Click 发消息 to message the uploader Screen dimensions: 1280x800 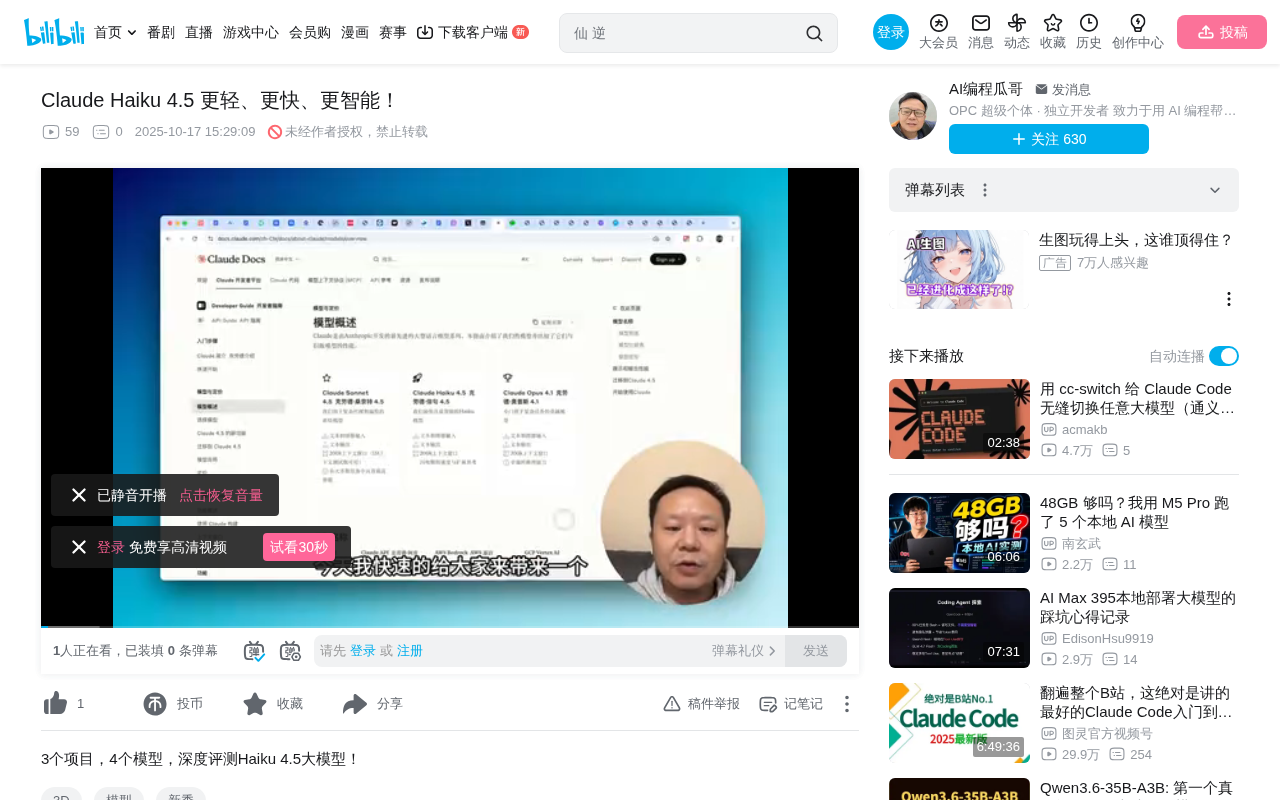pos(1063,89)
